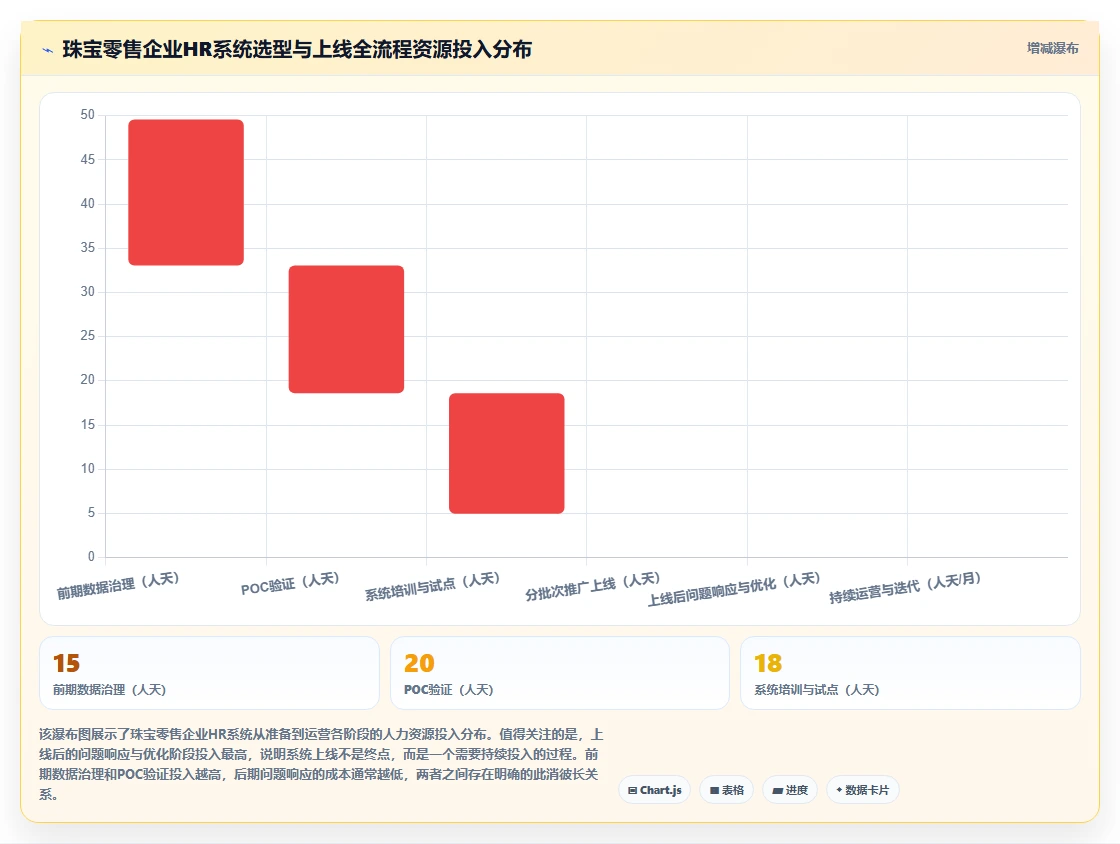Image resolution: width=1120 pixels, height=844 pixels.
Task: Click the 增减瀑布 label in header
Action: [1052, 48]
